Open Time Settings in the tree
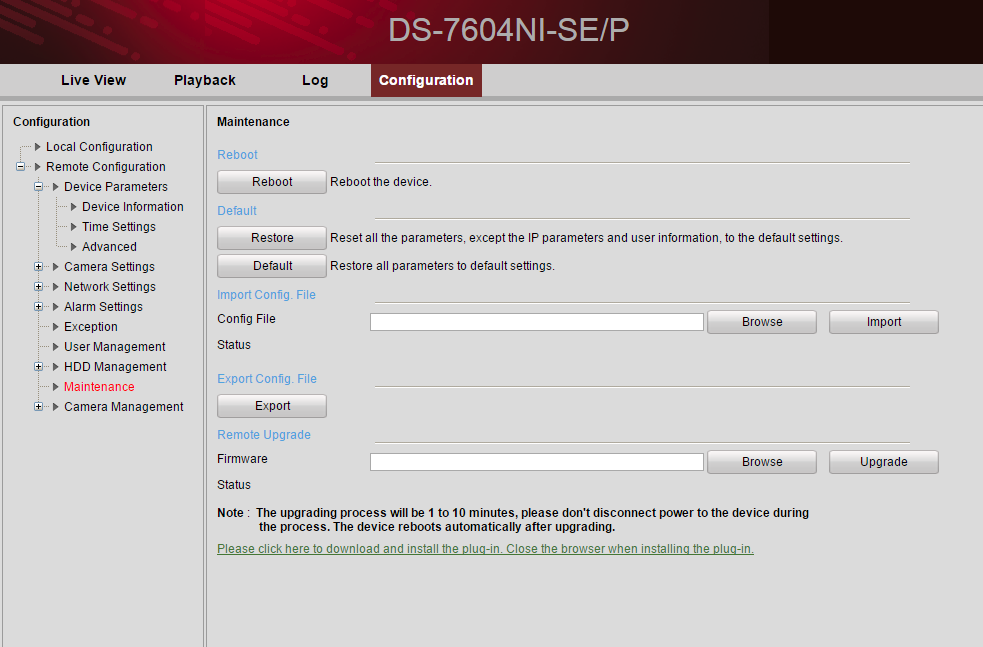The height and width of the screenshot is (647, 983). (x=118, y=227)
